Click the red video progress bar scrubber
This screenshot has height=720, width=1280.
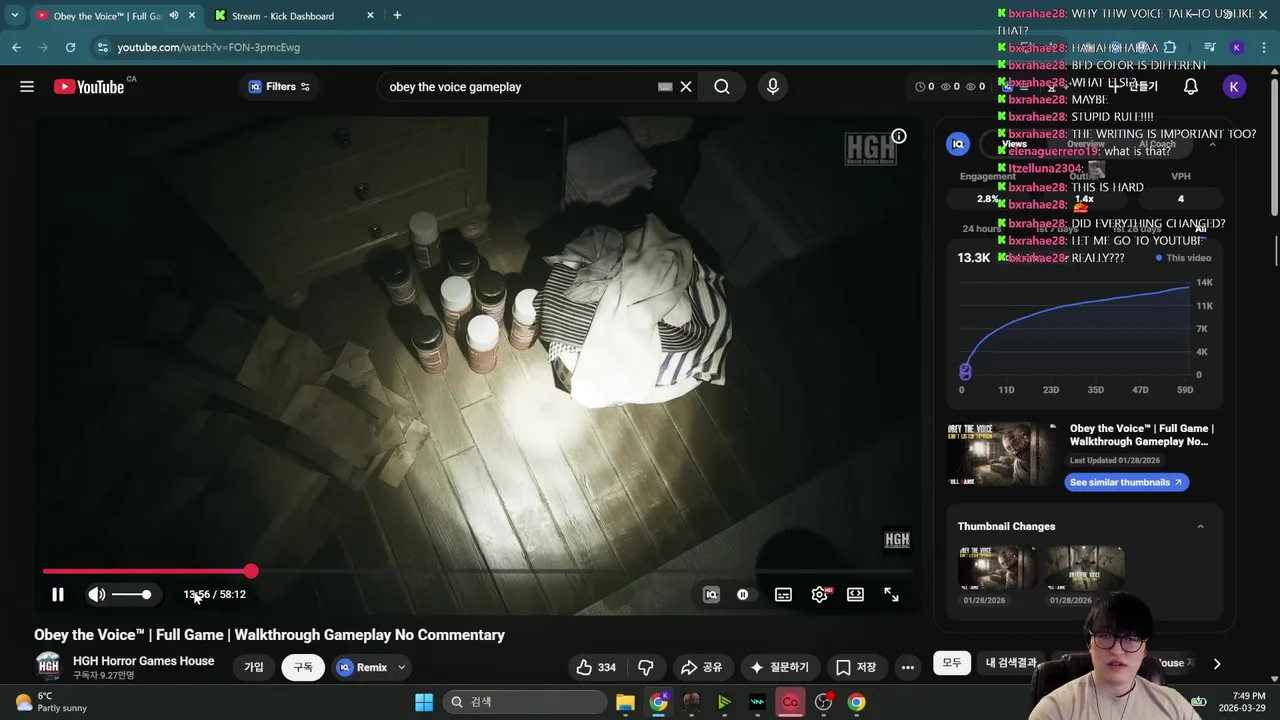[251, 571]
